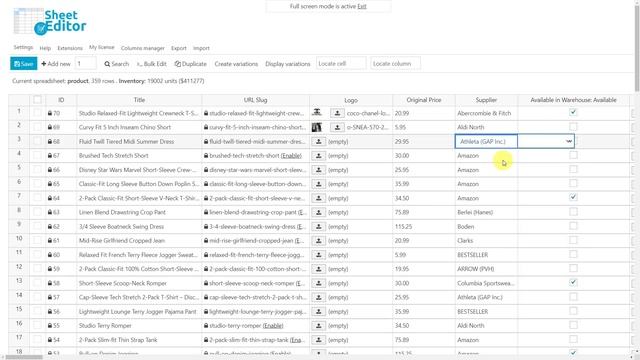Click Original Price column header
Screen dimensions: 640x360
tap(424, 100)
